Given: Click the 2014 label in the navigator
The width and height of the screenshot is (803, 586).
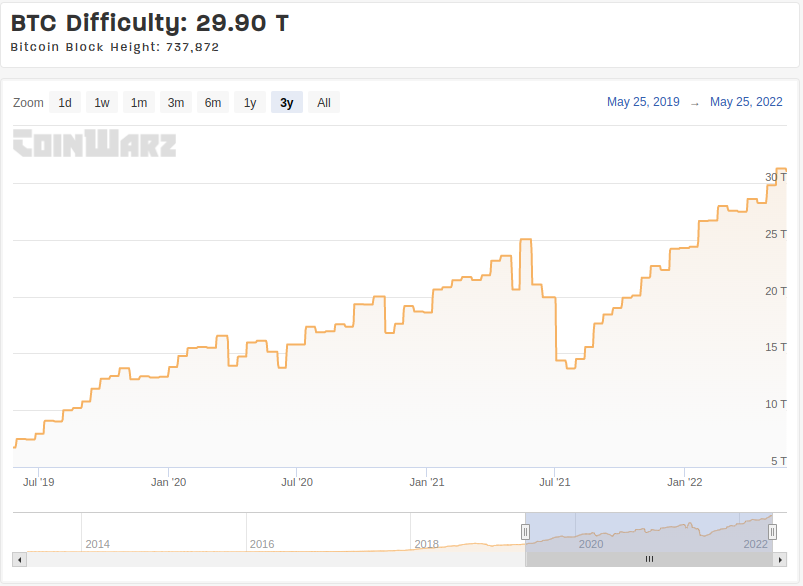Looking at the screenshot, I should click(x=97, y=544).
